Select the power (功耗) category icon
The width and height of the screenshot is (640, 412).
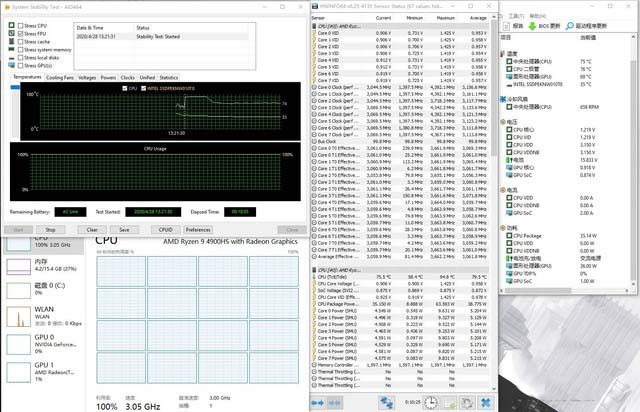click(x=503, y=228)
